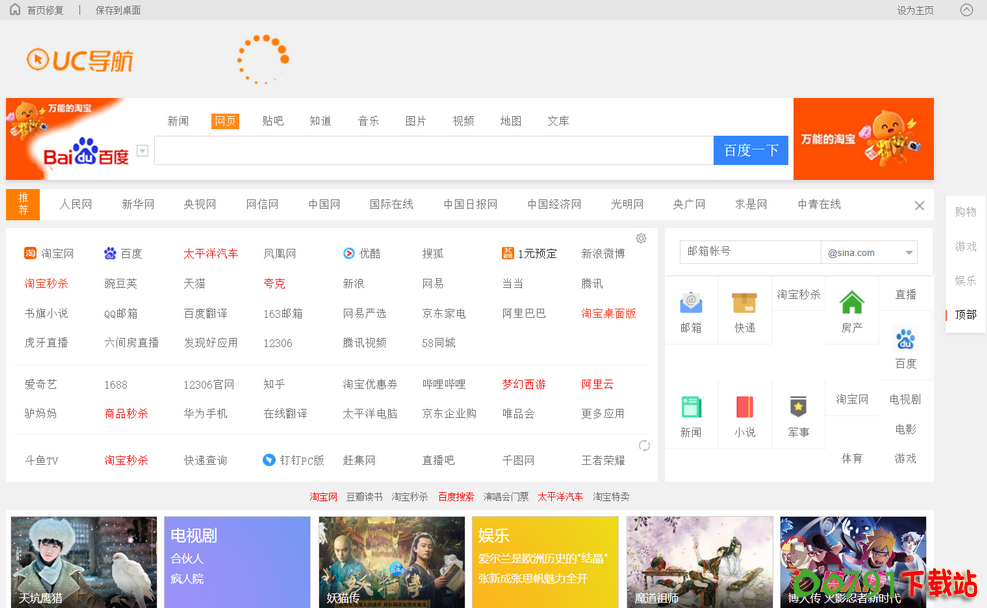Click the orange 推荐 side tab
This screenshot has width=987, height=608.
coord(22,204)
